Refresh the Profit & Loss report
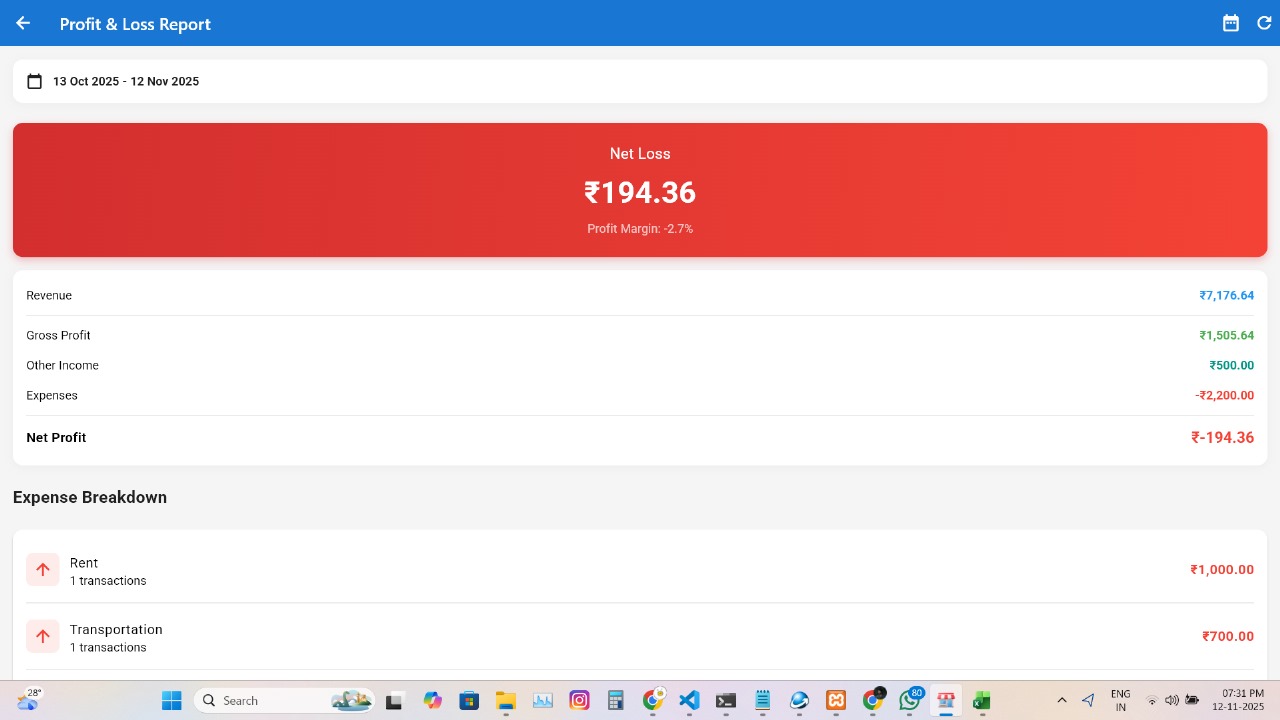Image resolution: width=1280 pixels, height=720 pixels. click(x=1264, y=23)
